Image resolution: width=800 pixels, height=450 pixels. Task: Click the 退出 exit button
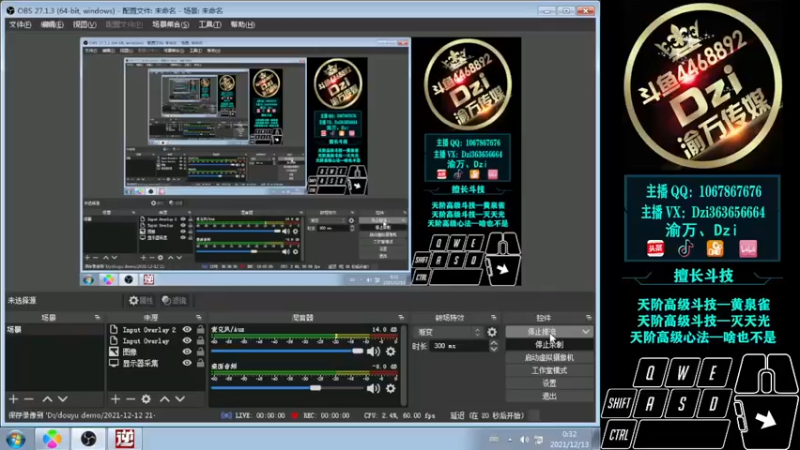(549, 396)
